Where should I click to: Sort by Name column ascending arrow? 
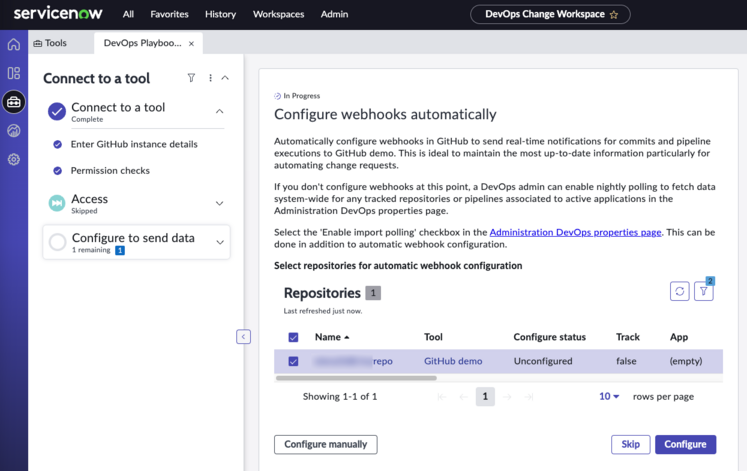[x=347, y=337]
